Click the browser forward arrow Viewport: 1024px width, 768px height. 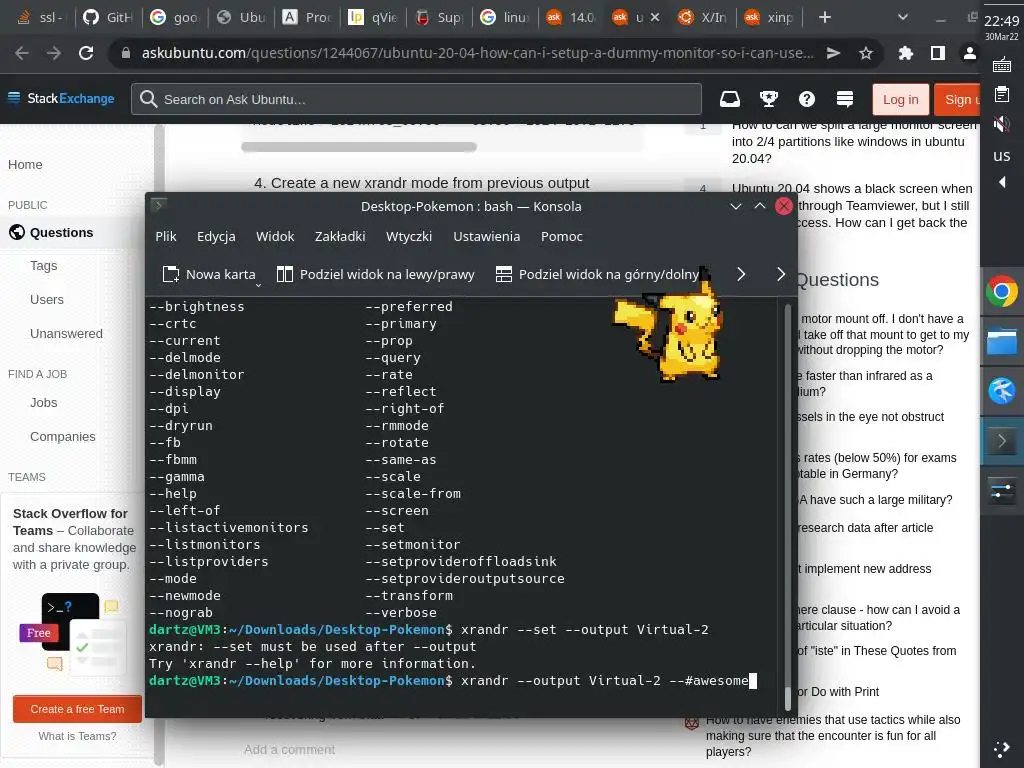point(54,53)
